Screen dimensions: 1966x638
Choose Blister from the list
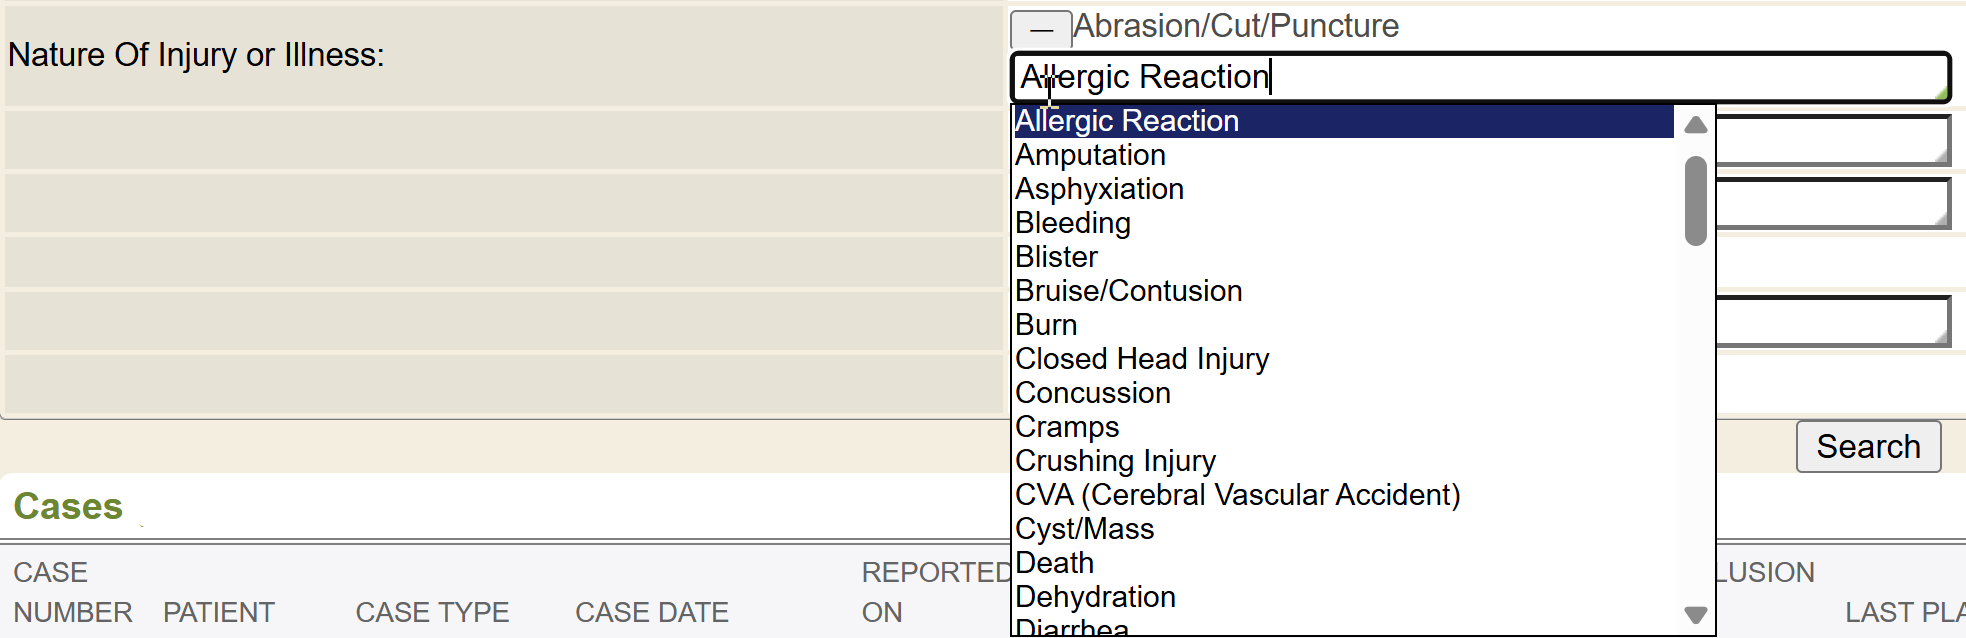[1056, 257]
